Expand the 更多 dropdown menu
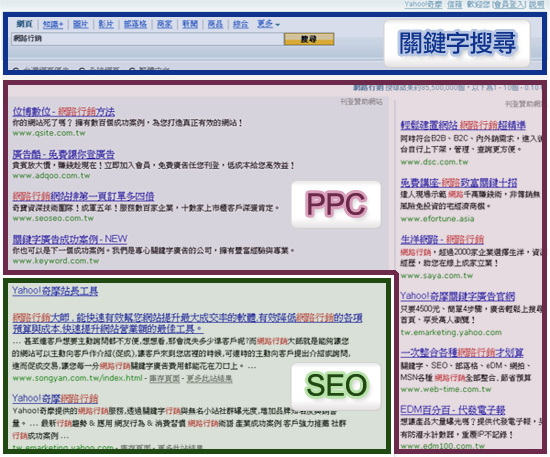Screen dimensions: 550x457 point(268,24)
